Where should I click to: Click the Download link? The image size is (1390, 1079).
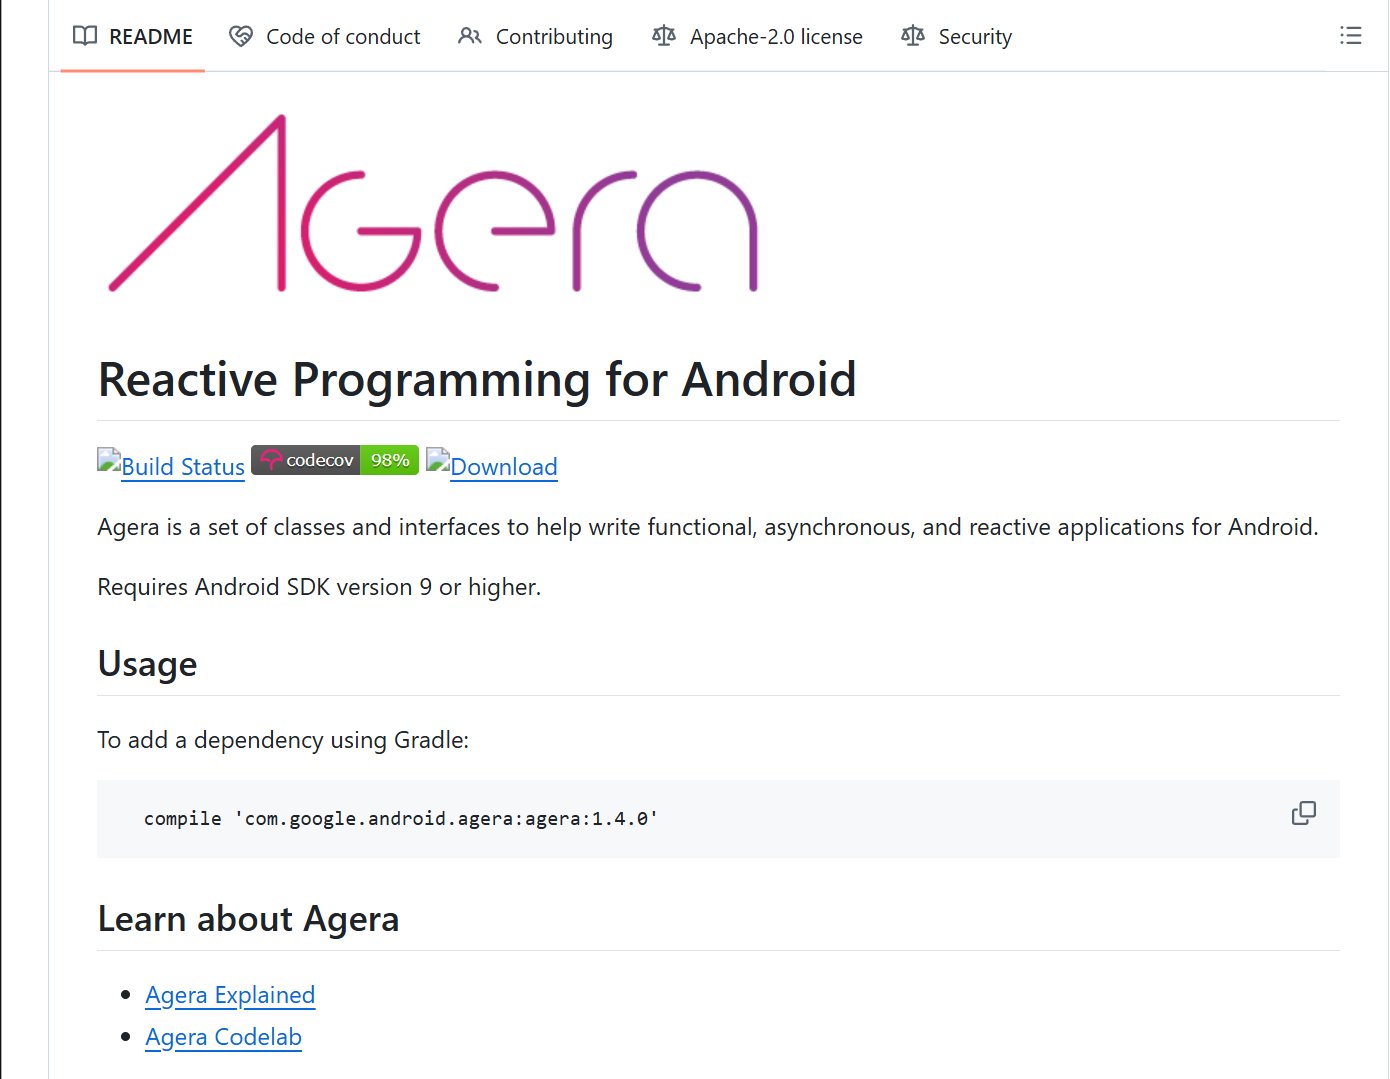(503, 466)
